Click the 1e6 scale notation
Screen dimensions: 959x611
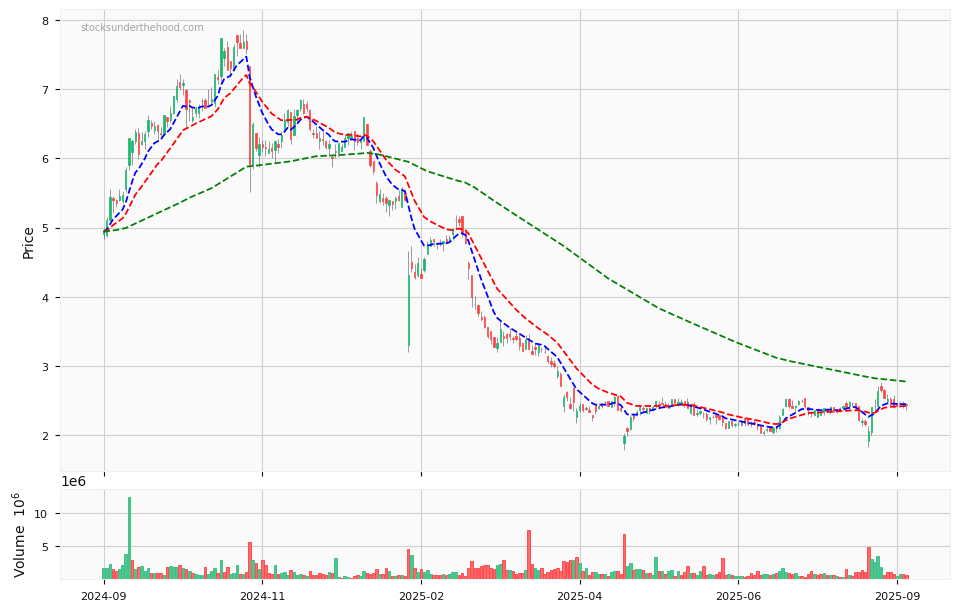point(73,481)
